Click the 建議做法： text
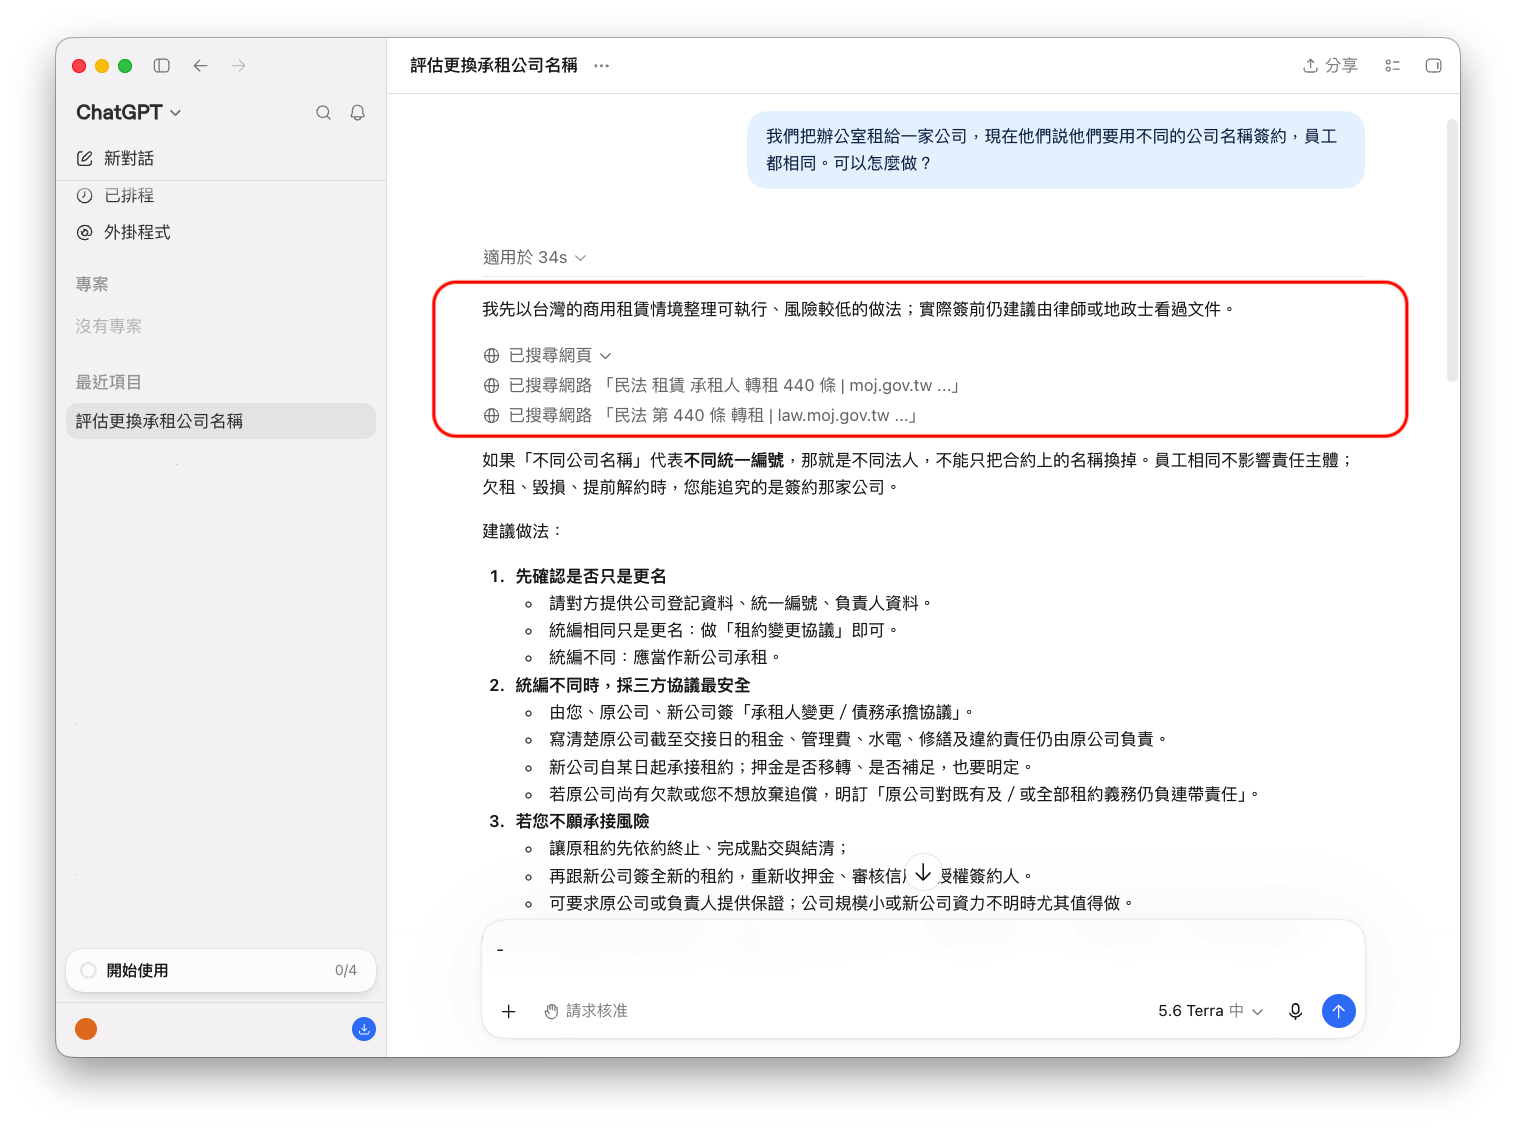The height and width of the screenshot is (1131, 1516). point(523,531)
